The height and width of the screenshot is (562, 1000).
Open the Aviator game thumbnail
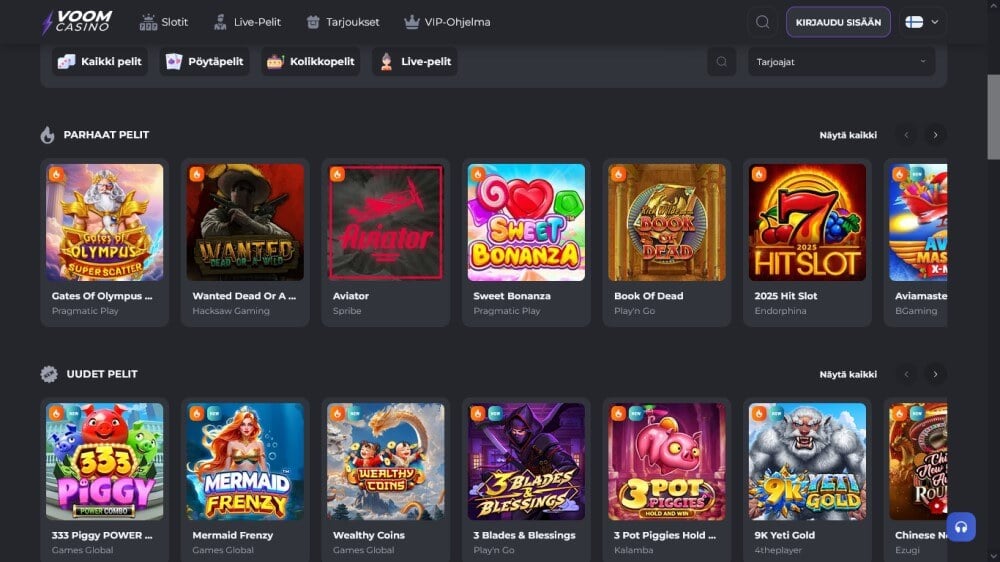[386, 222]
